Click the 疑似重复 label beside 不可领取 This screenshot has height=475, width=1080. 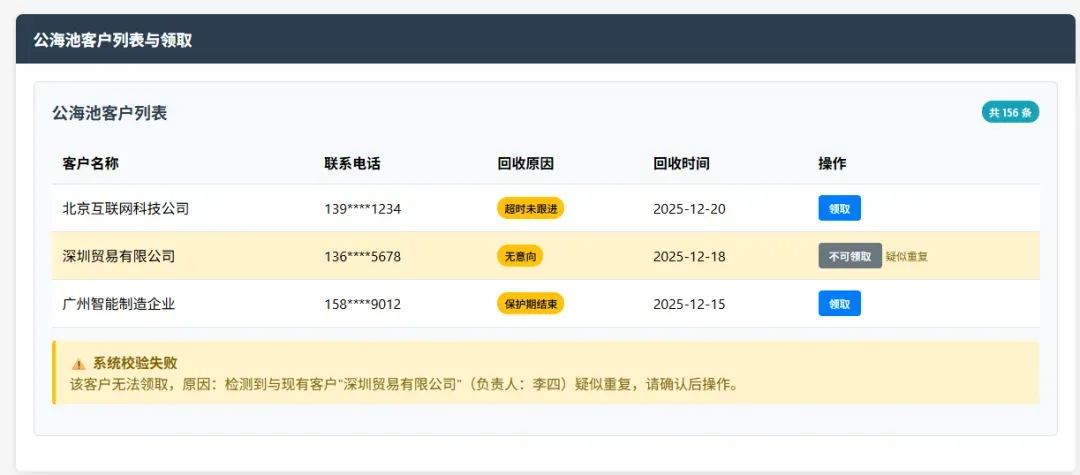pyautogui.click(x=907, y=257)
